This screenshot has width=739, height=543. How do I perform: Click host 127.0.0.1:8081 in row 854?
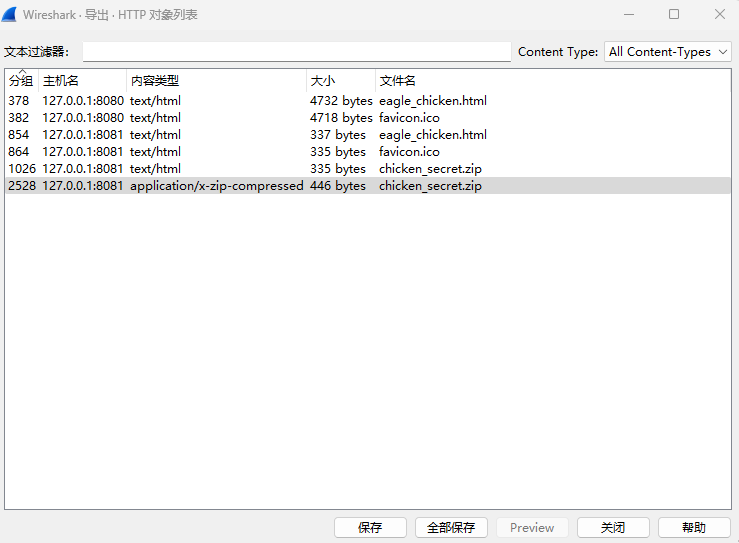tap(83, 134)
